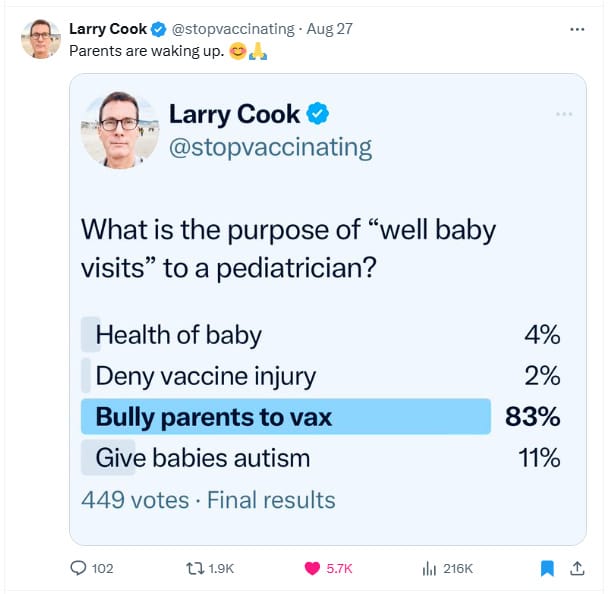608x594 pixels.
Task: Visit the @stopvaccinating handle in the tweet header
Action: [x=233, y=29]
